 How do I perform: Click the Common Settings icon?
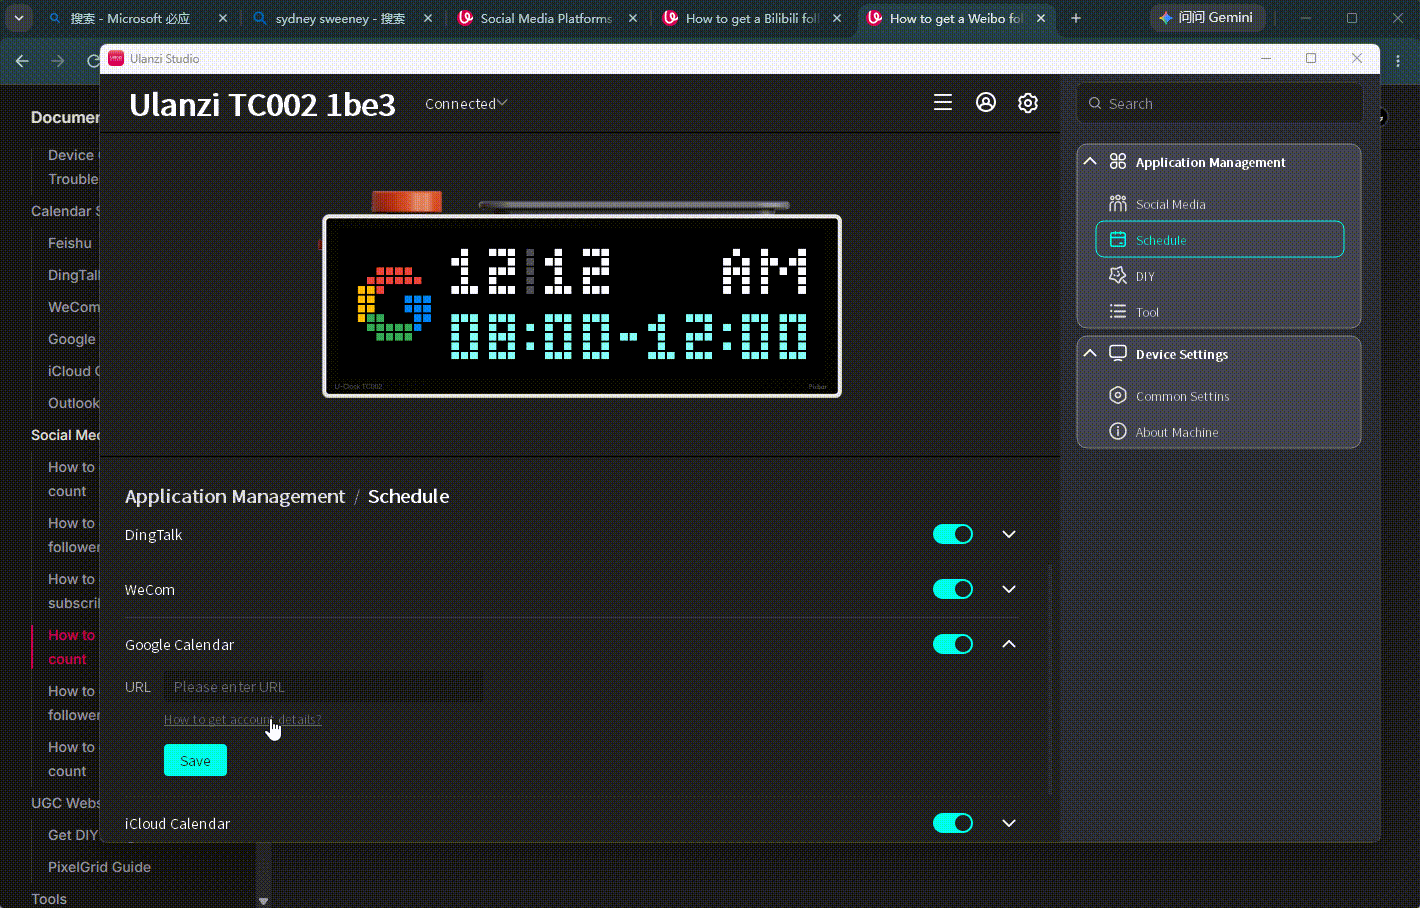click(1118, 396)
